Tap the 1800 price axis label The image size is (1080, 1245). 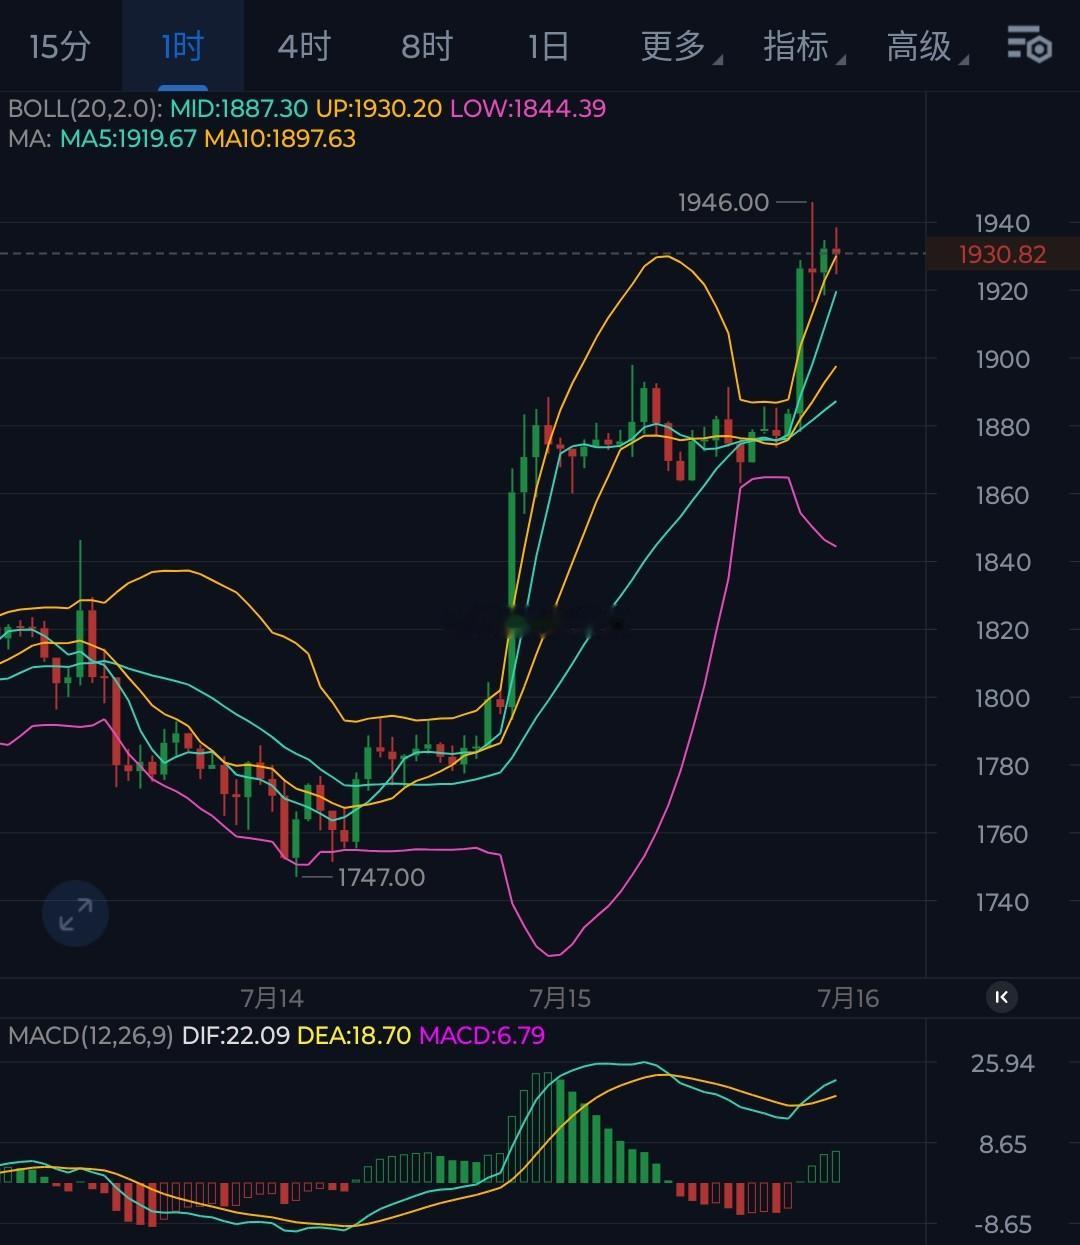tap(1002, 698)
